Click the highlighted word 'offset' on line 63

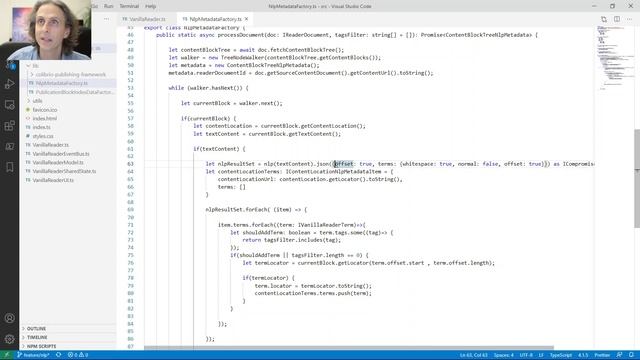pos(344,164)
